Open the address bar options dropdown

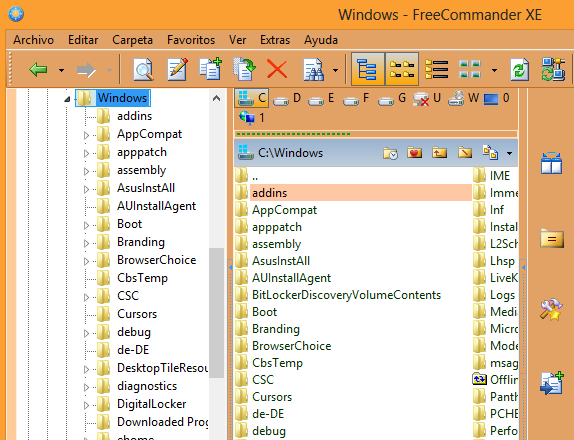coord(509,153)
